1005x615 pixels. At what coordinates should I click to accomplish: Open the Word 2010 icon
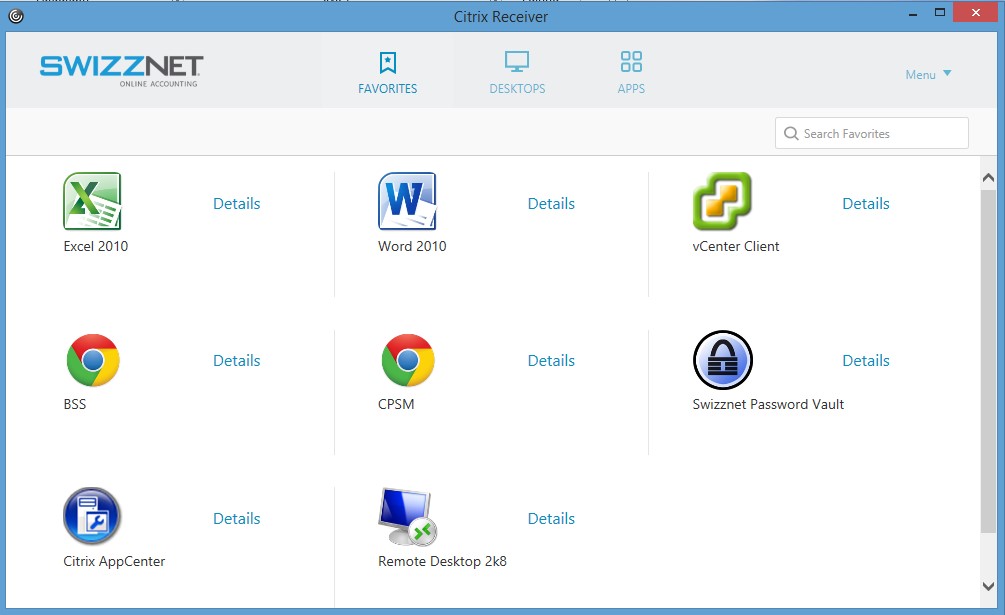coord(407,201)
